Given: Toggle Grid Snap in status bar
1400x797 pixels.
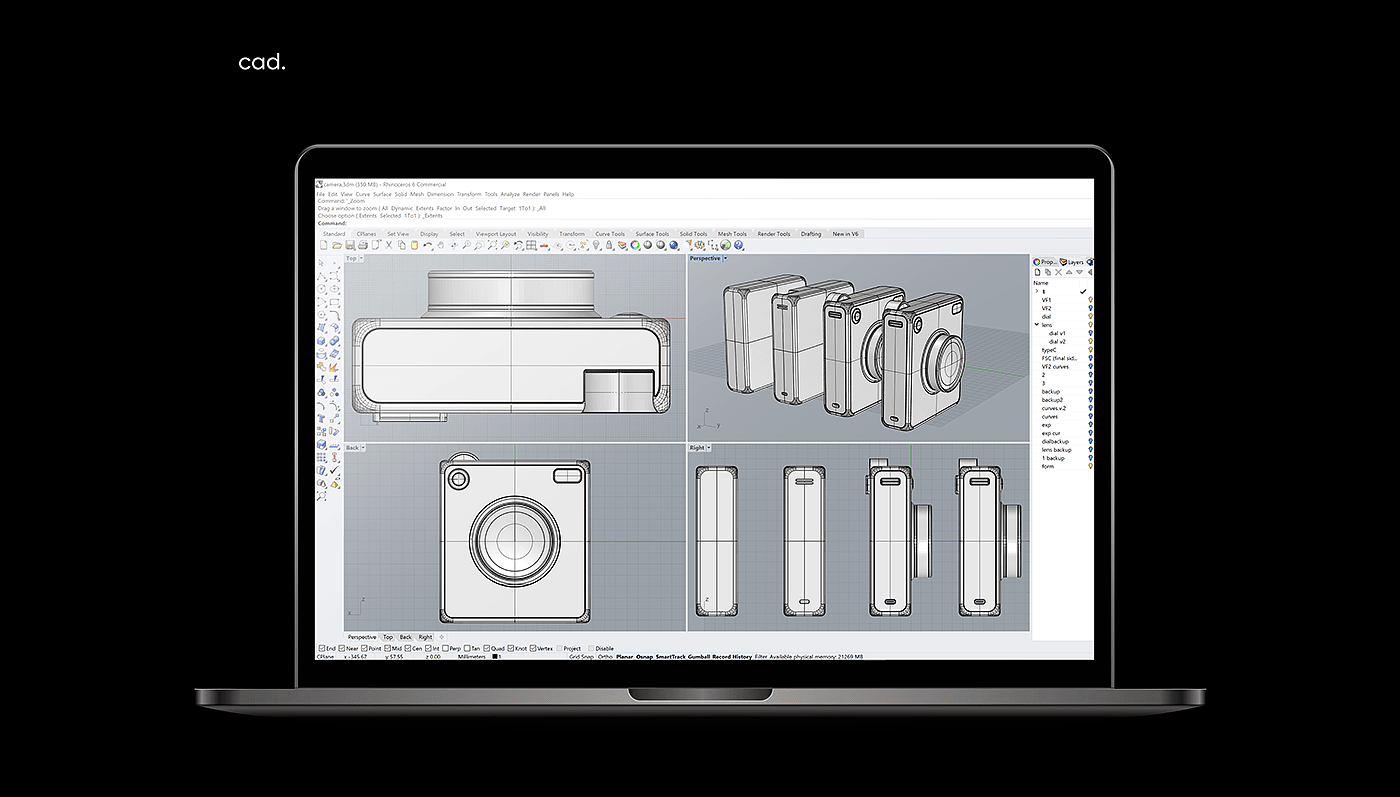Looking at the screenshot, I should click(x=582, y=657).
